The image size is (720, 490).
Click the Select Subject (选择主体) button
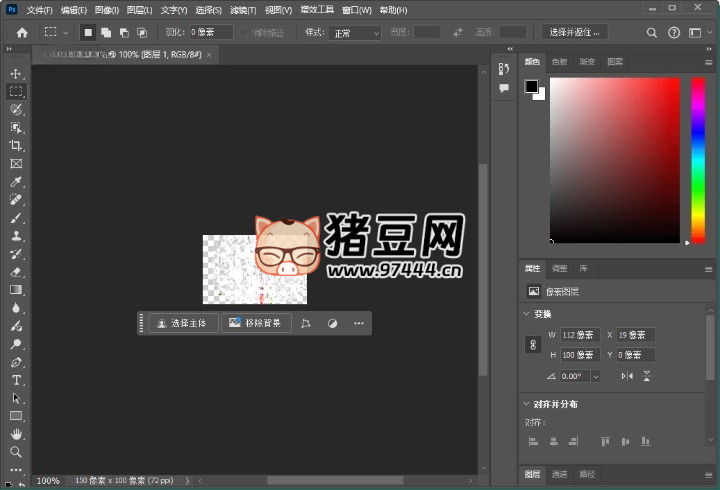point(183,323)
